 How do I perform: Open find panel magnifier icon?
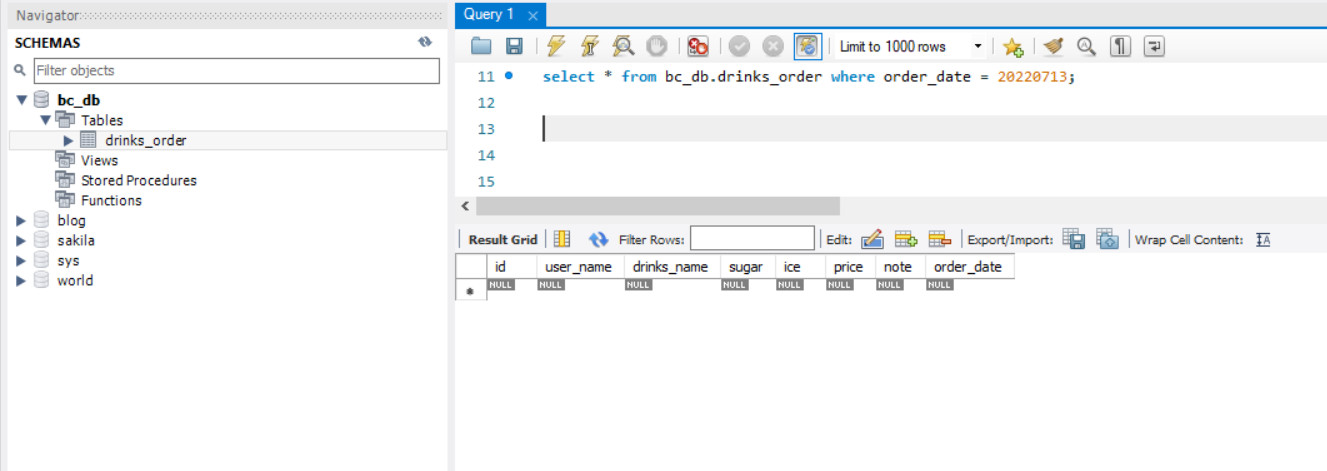click(x=1086, y=46)
